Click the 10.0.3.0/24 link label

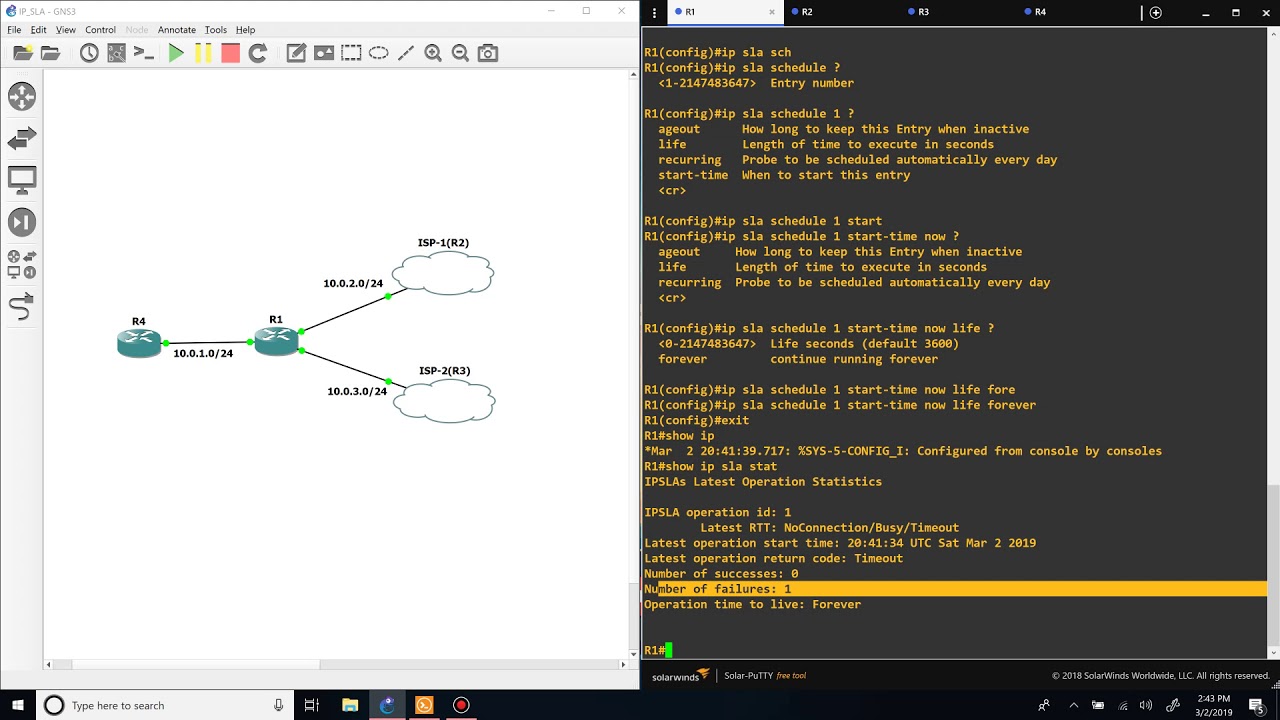(357, 391)
